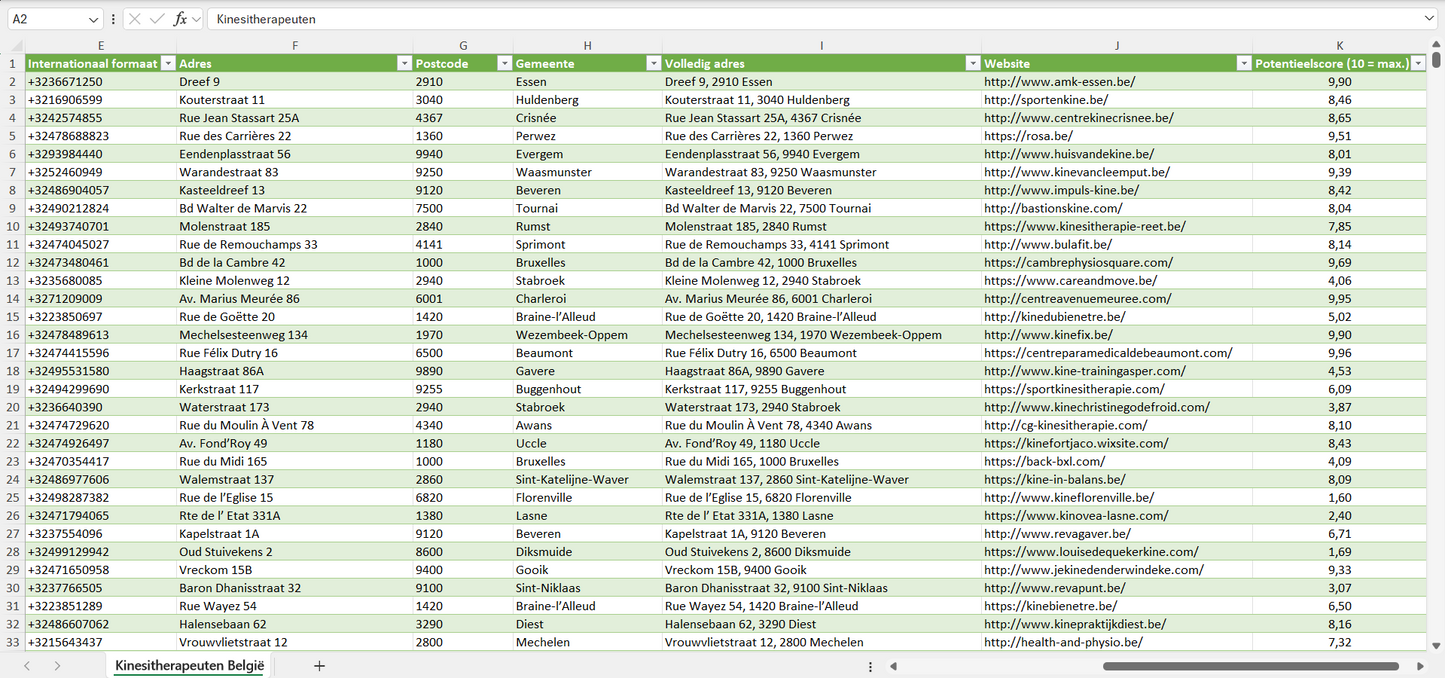Click into the formula bar text field
This screenshot has width=1445, height=678.
[x=800, y=19]
